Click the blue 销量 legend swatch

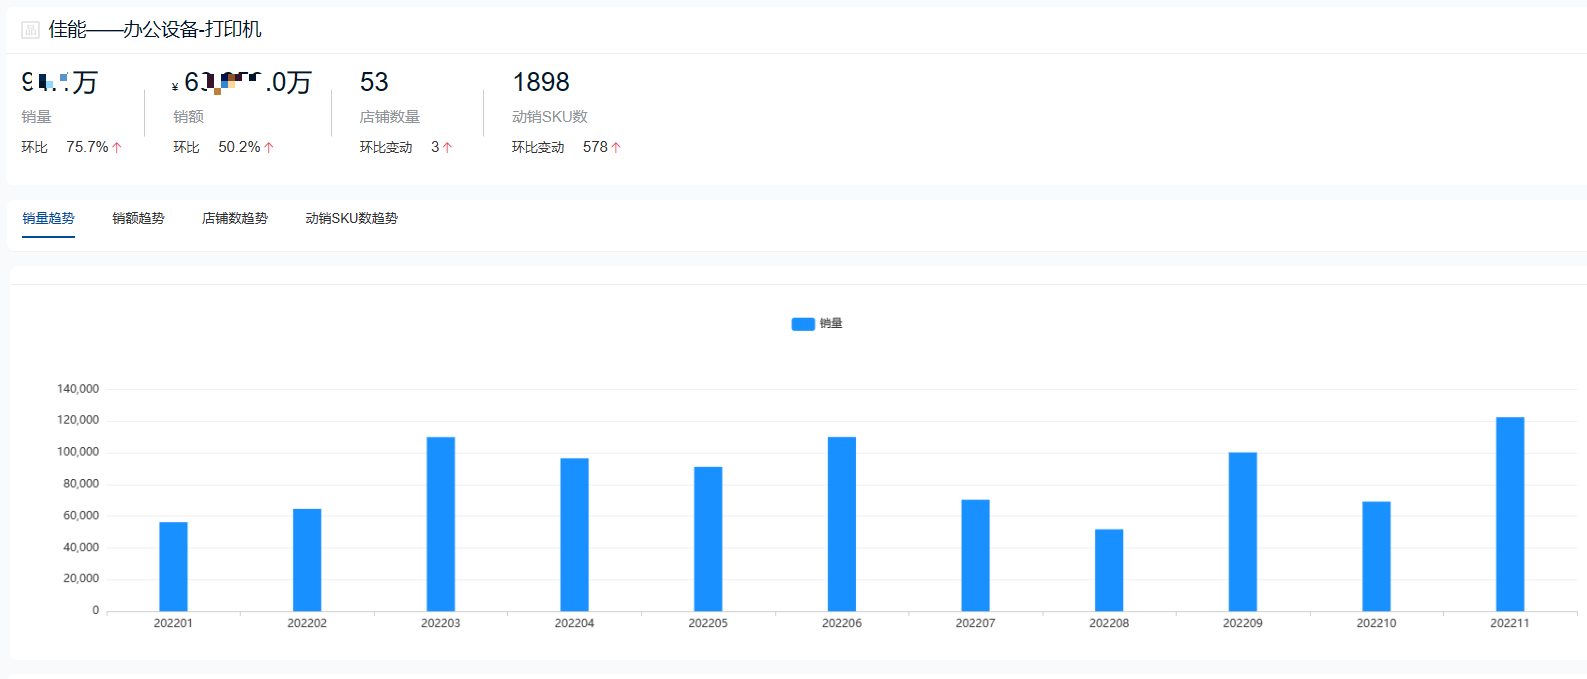(x=802, y=324)
